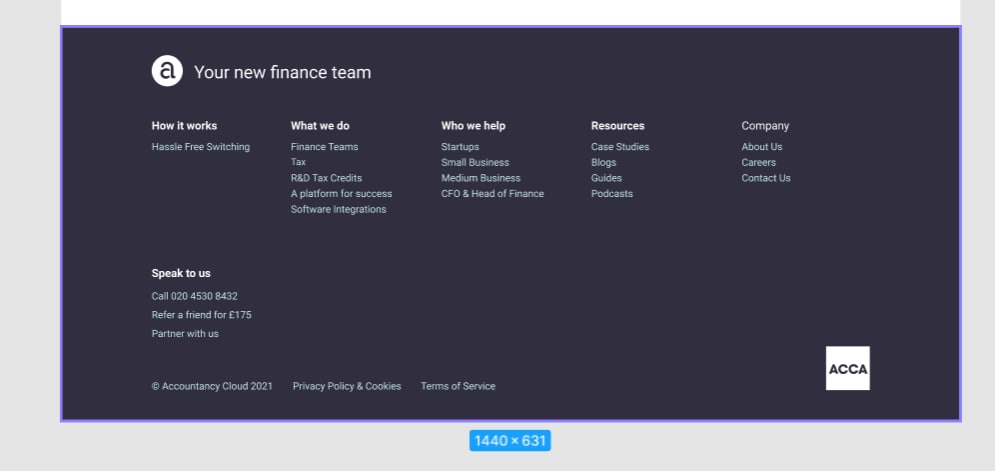Open the Startups link
The image size is (995, 471).
460,147
